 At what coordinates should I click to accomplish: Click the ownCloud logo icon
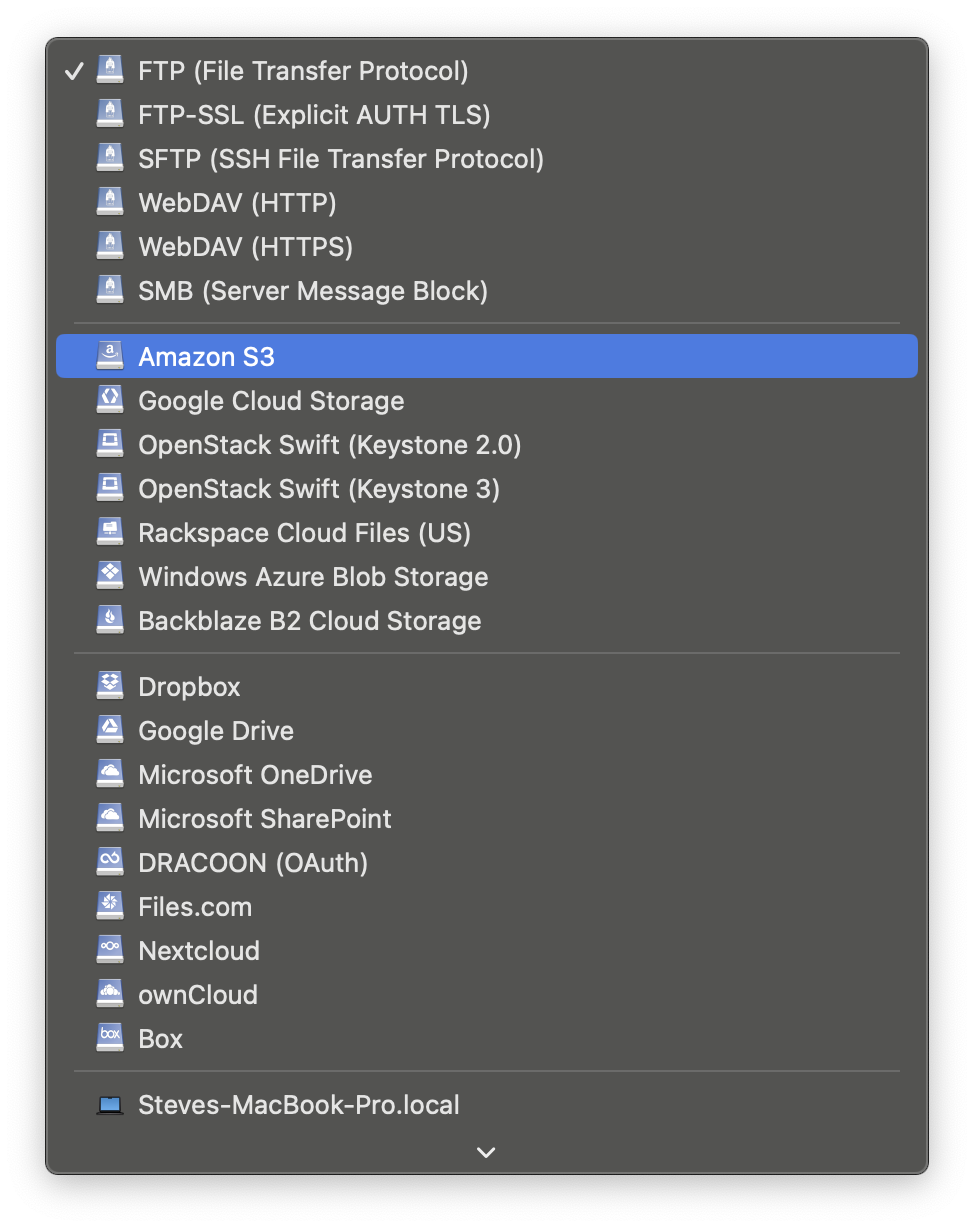coord(110,994)
